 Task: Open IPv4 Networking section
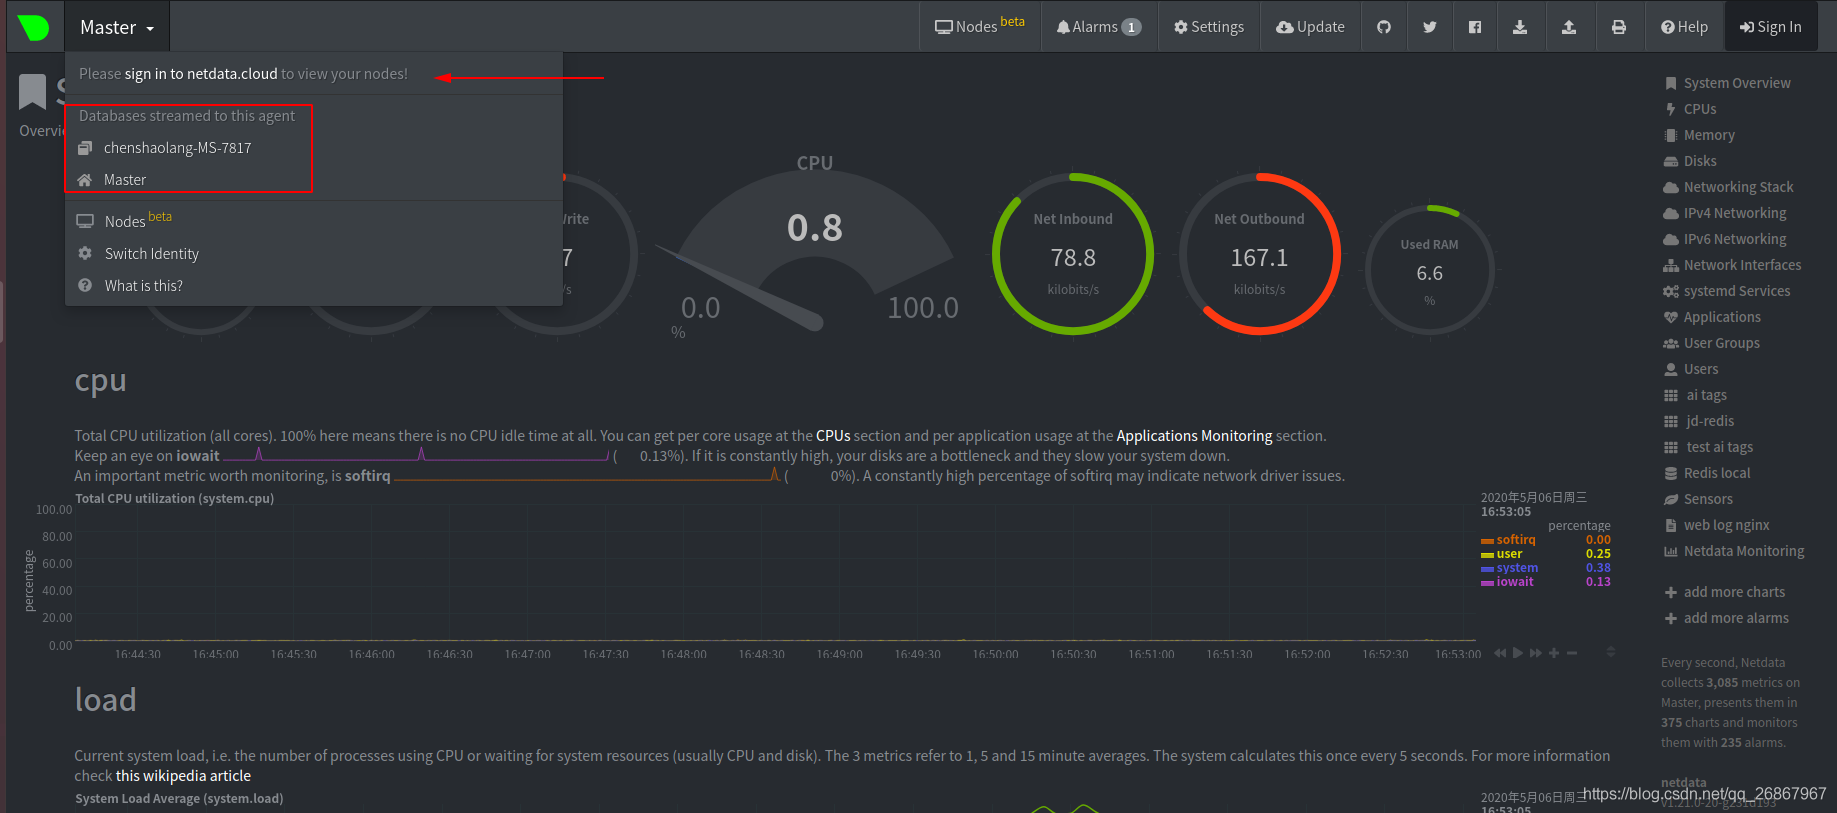click(1735, 213)
